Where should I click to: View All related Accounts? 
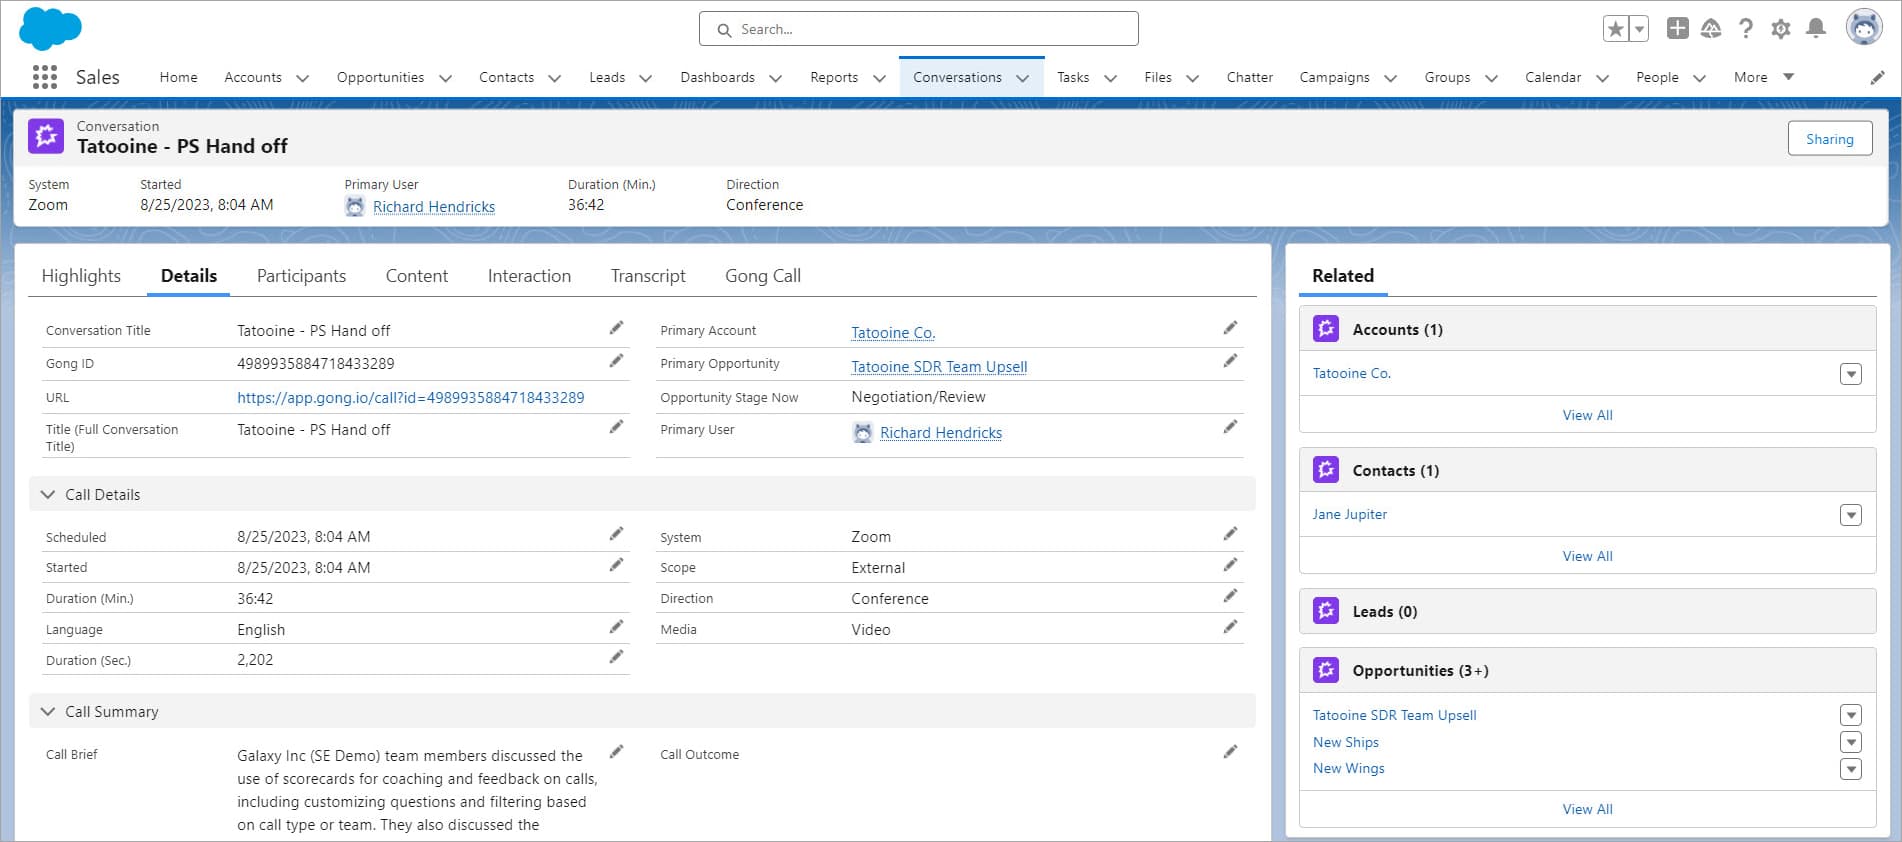click(x=1588, y=415)
